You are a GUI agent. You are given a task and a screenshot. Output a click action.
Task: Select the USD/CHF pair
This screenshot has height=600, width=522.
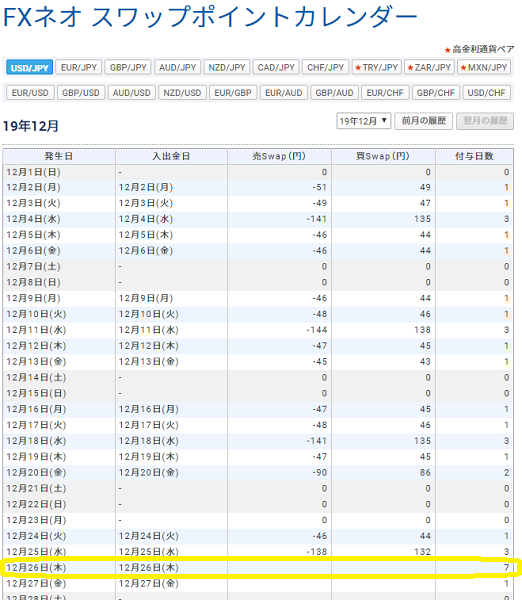(x=486, y=93)
